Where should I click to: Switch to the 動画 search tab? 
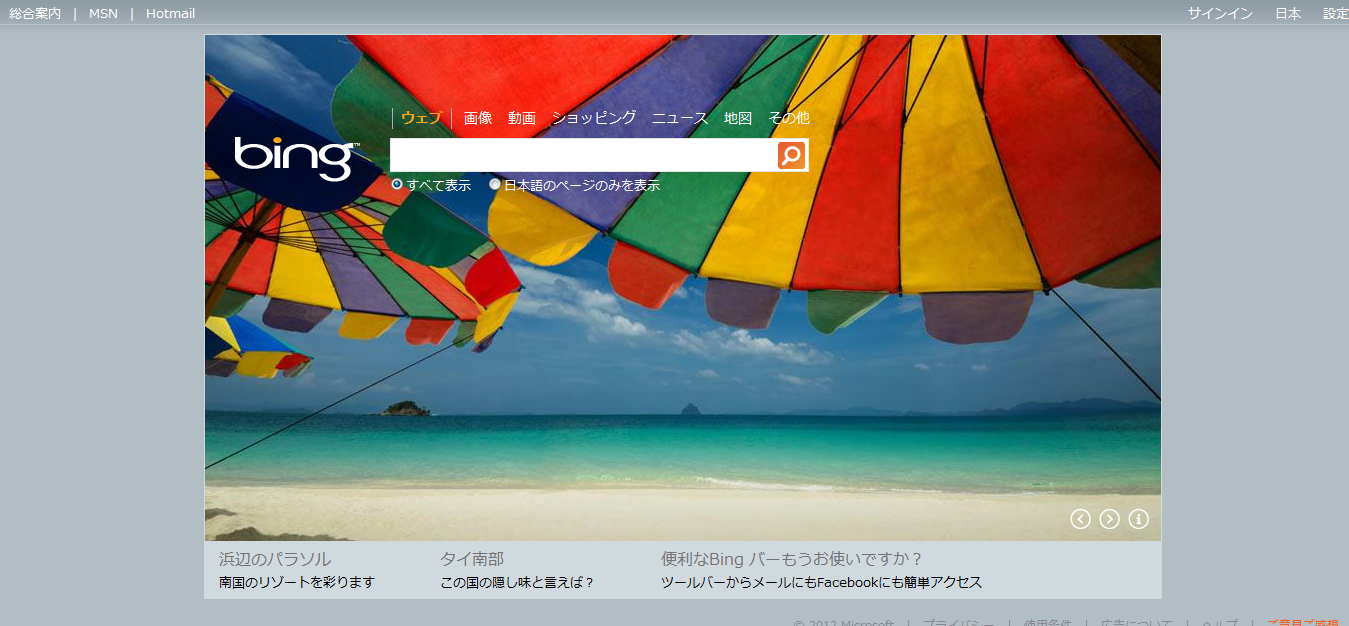point(522,118)
